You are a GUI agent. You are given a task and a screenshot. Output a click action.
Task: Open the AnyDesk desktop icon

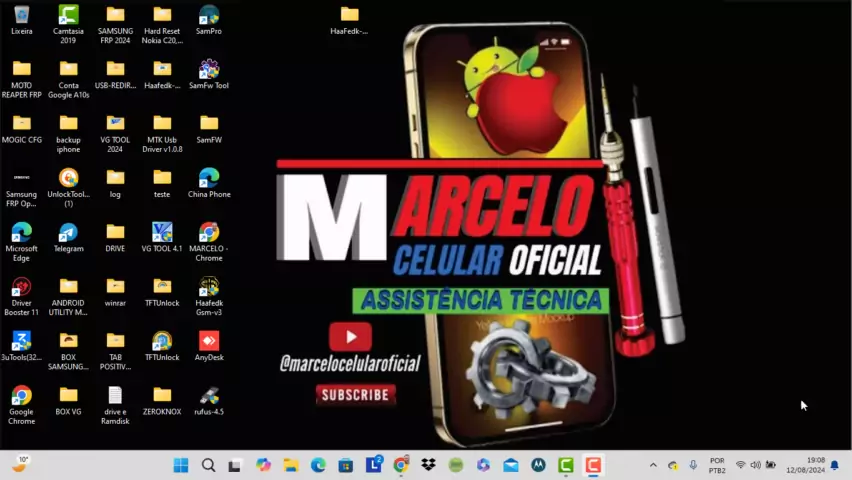point(209,341)
